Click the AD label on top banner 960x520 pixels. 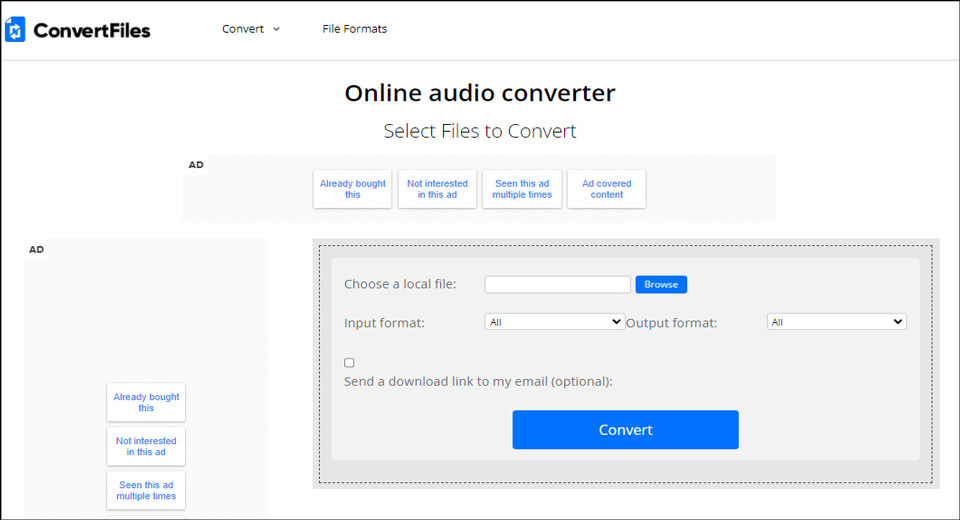(x=196, y=165)
